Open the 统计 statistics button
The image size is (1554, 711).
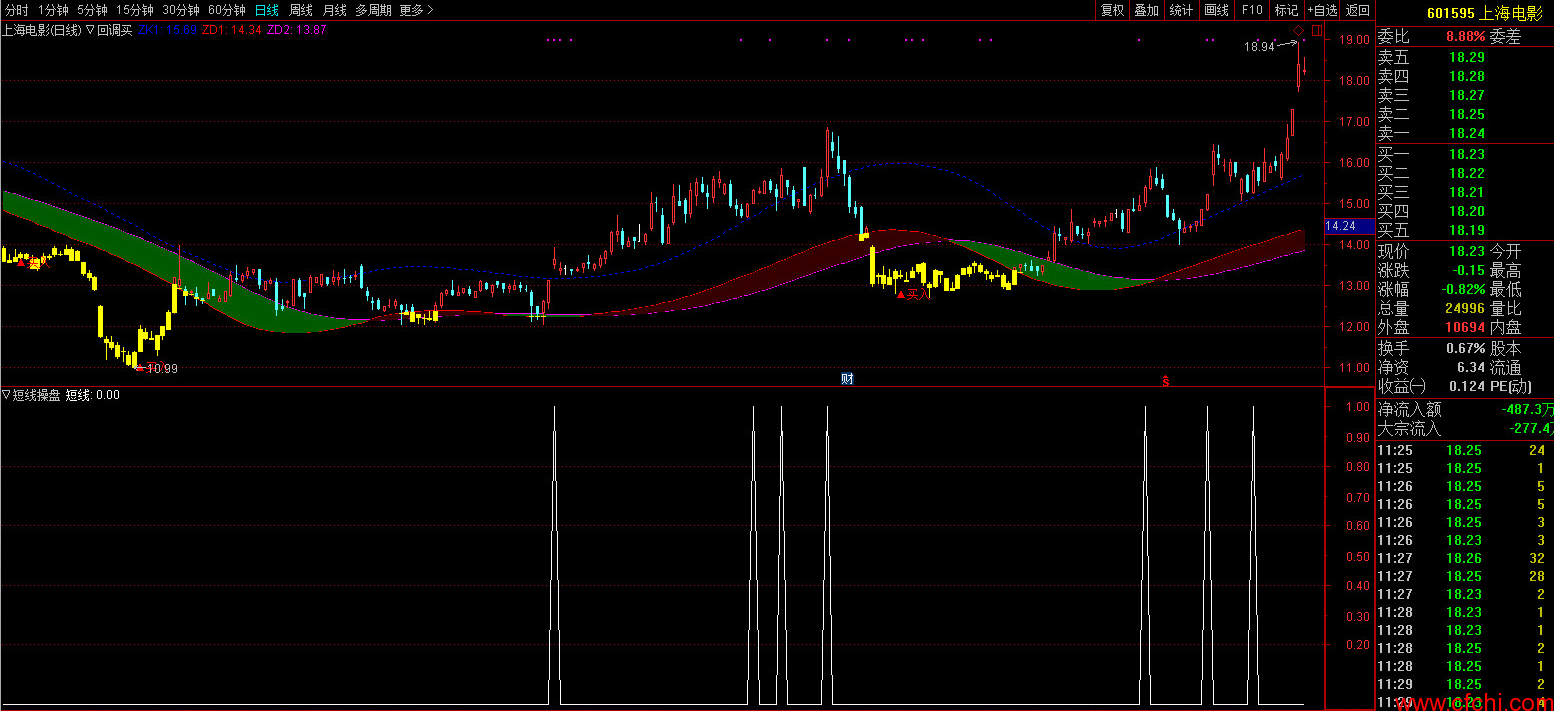(x=1181, y=10)
